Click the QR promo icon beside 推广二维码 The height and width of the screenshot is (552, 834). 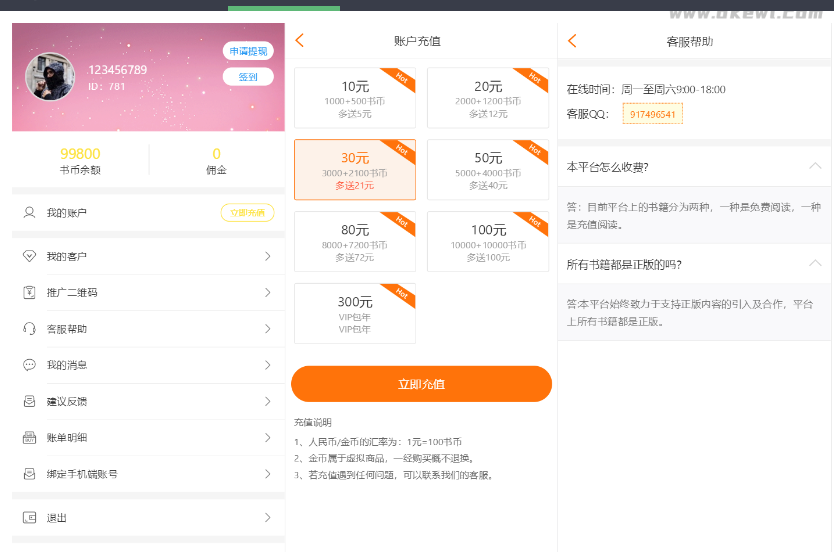(x=29, y=292)
